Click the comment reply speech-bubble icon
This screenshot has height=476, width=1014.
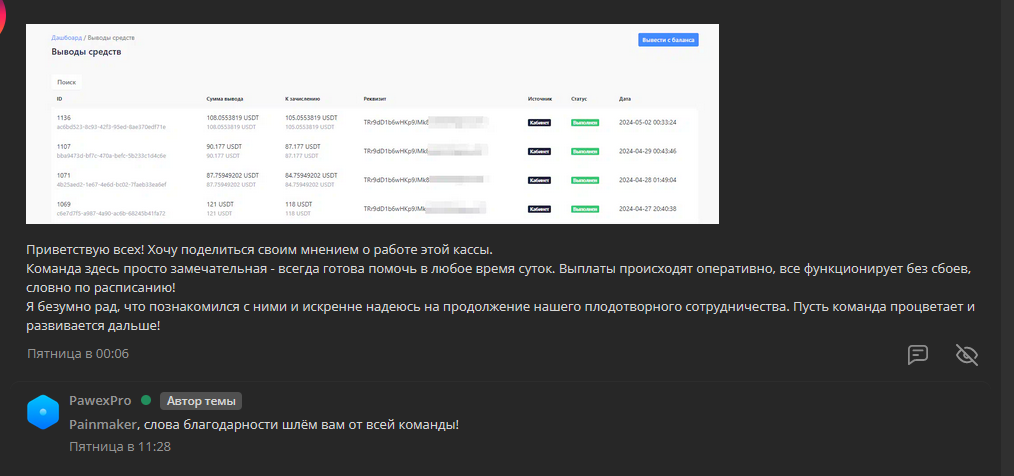(918, 354)
